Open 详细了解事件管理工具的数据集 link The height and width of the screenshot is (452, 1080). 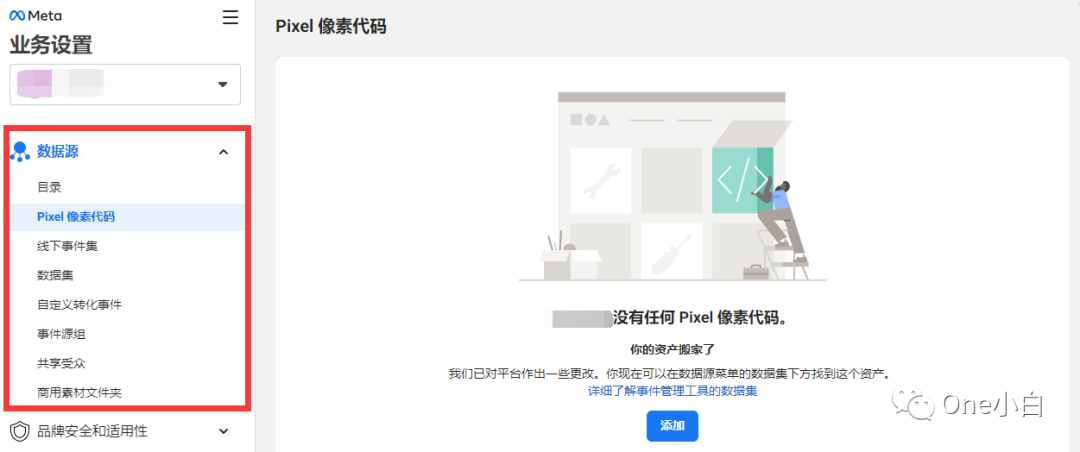pyautogui.click(x=672, y=391)
